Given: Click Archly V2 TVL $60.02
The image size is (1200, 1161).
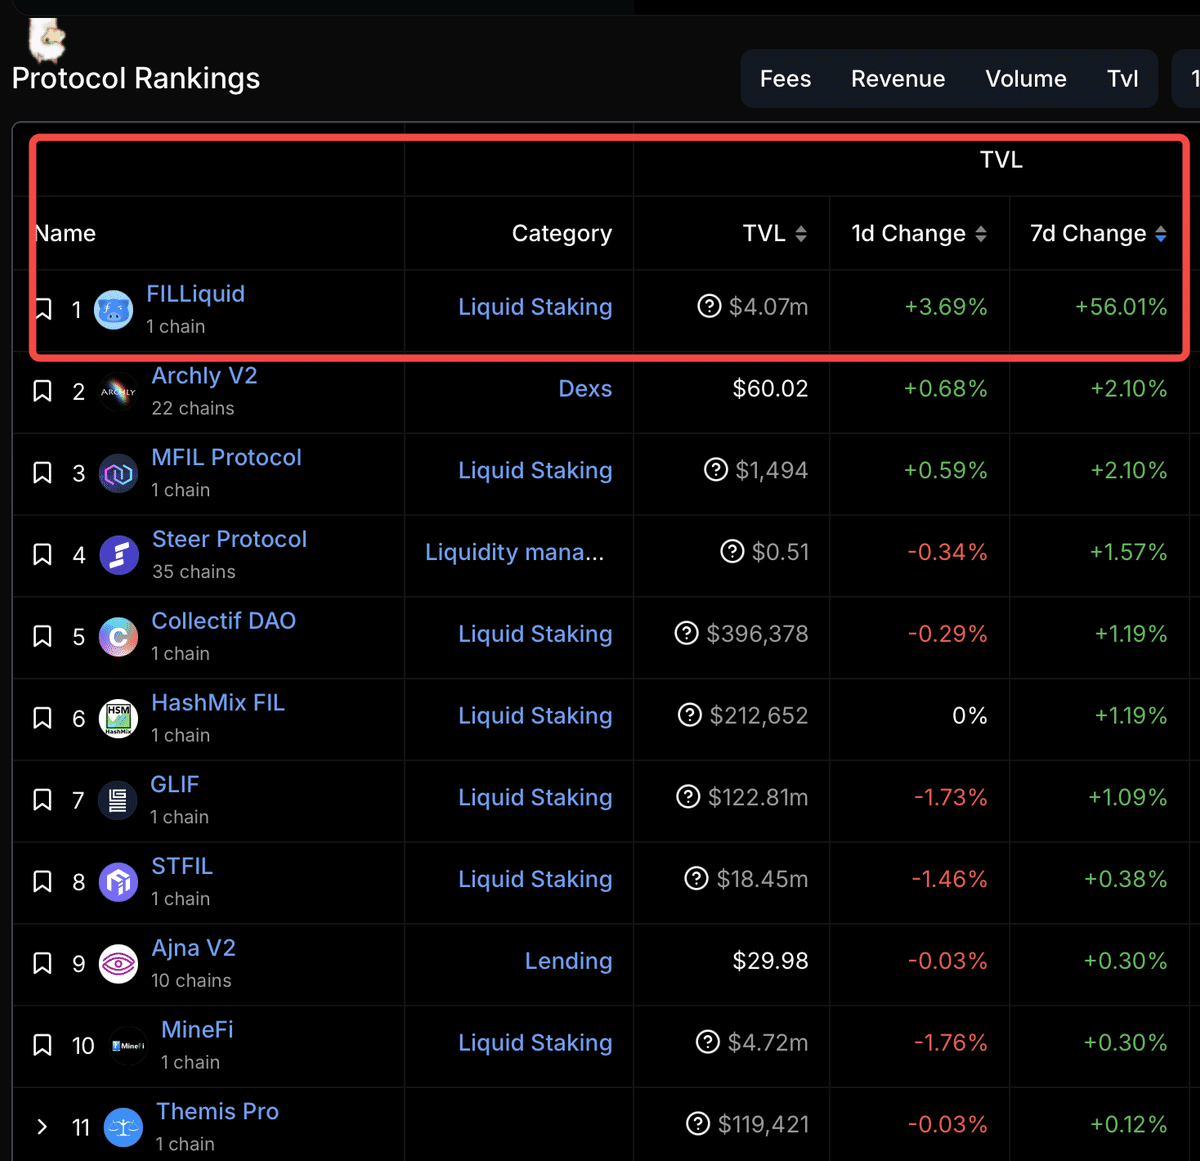Looking at the screenshot, I should click(x=770, y=389).
